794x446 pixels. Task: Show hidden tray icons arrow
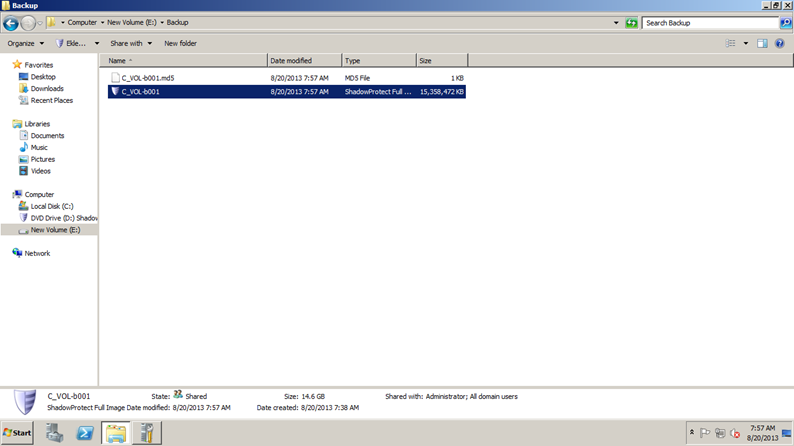click(x=692, y=432)
